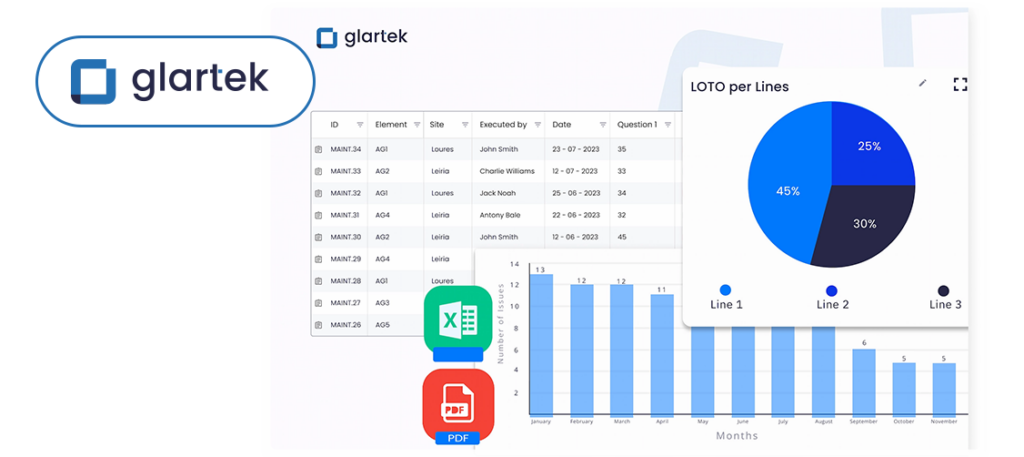Viewport: 1024px width, 457px height.
Task: Select the MAINT.33 ID cell
Action: (345, 171)
